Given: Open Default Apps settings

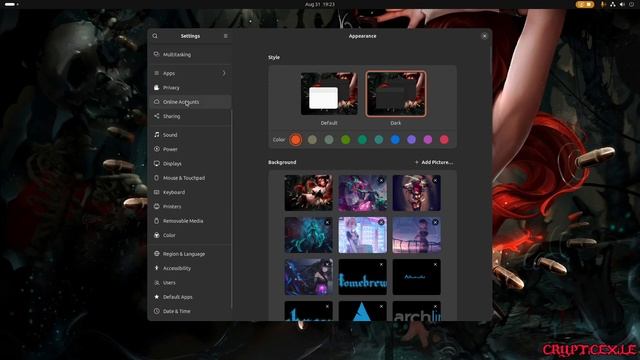Looking at the screenshot, I should coord(190,297).
